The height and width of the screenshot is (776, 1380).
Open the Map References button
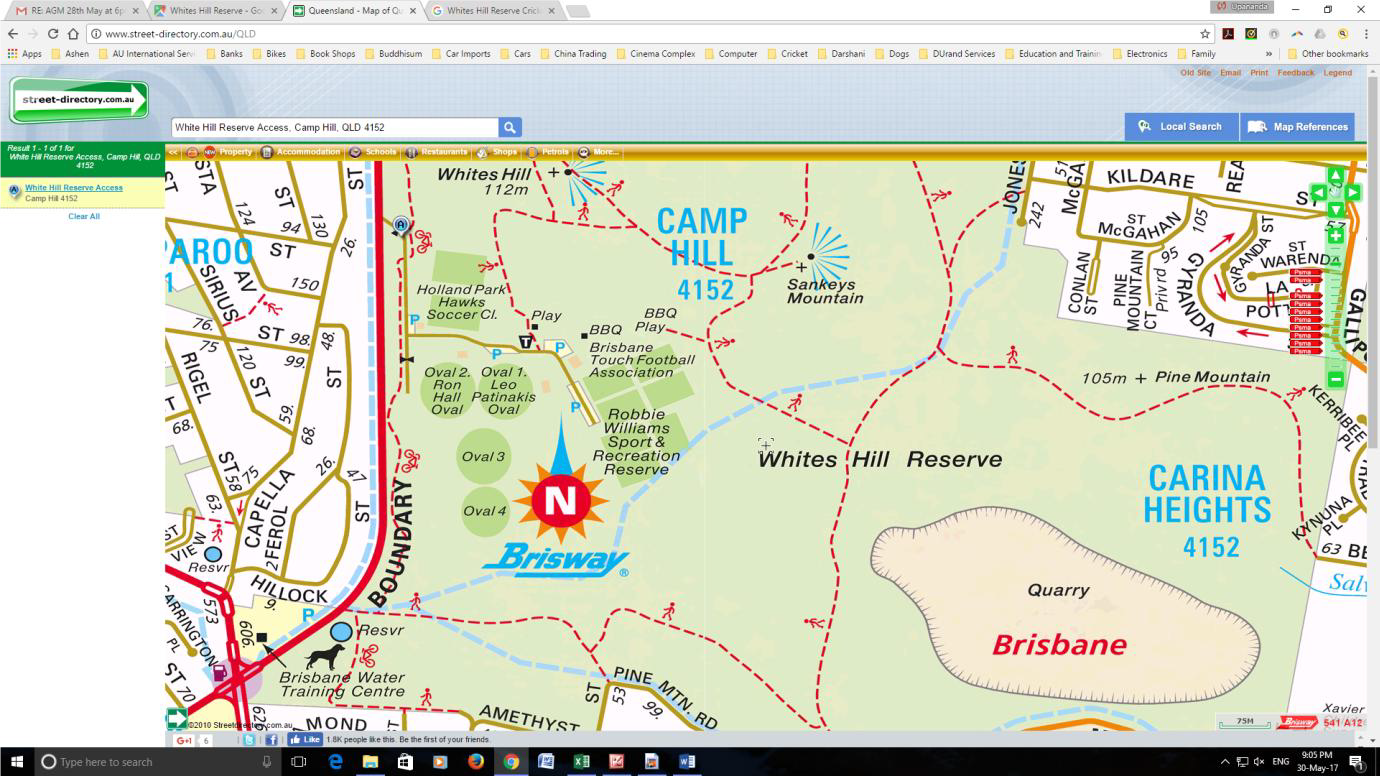coord(1298,127)
